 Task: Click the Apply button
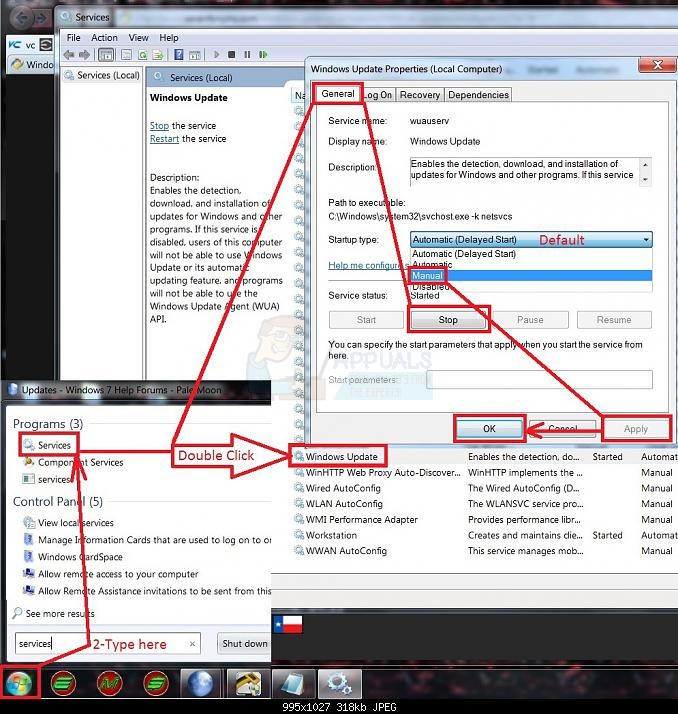pyautogui.click(x=636, y=428)
